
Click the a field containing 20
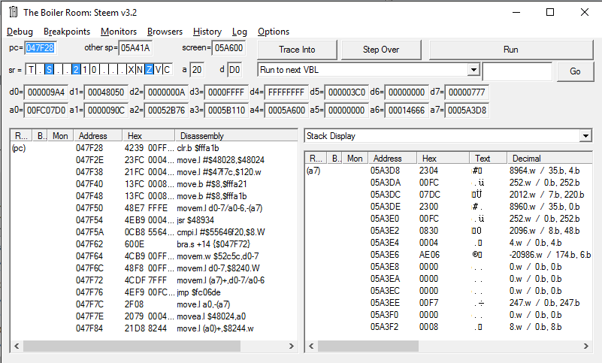[x=197, y=70]
